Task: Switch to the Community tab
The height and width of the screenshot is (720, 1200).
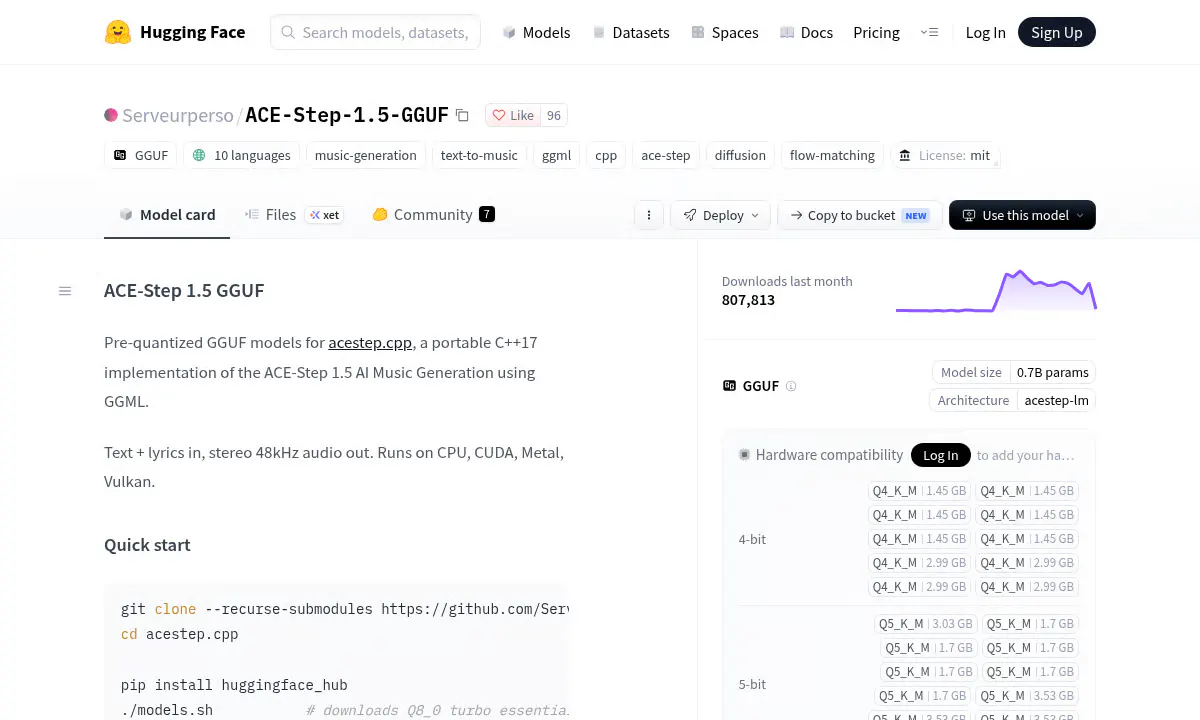Action: [x=432, y=214]
